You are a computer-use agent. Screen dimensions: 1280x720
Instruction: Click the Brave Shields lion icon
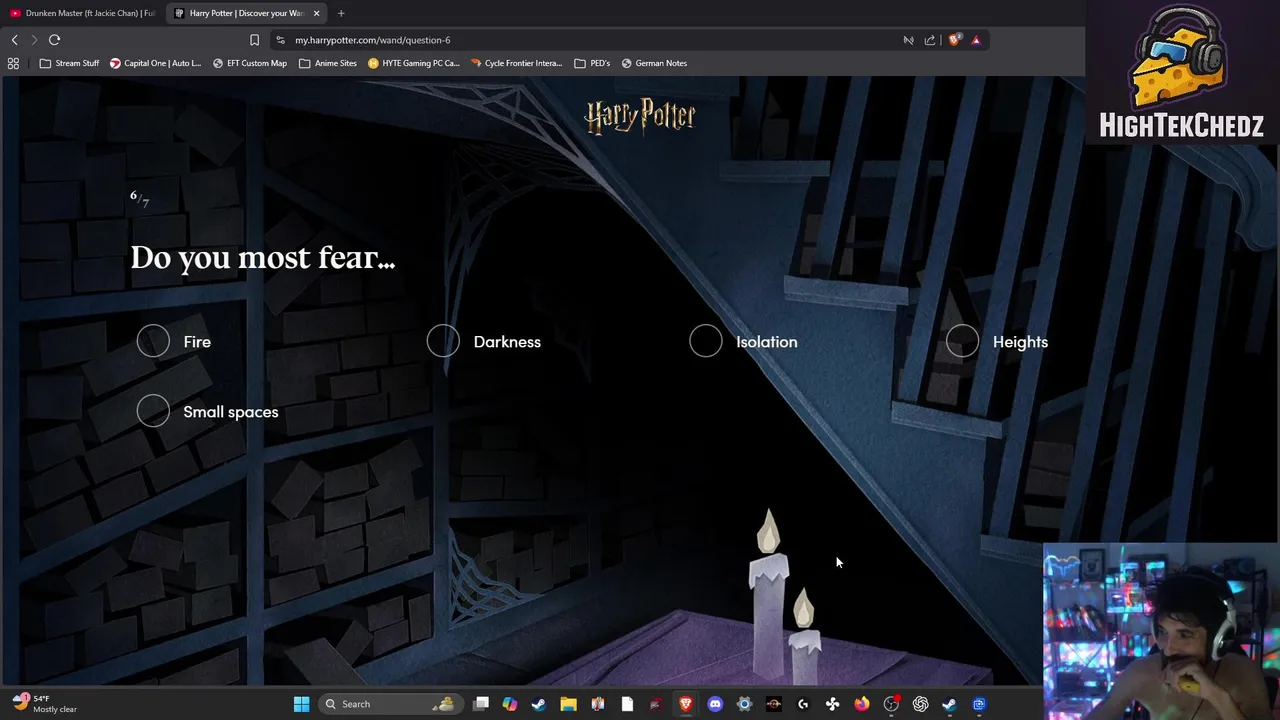[954, 40]
